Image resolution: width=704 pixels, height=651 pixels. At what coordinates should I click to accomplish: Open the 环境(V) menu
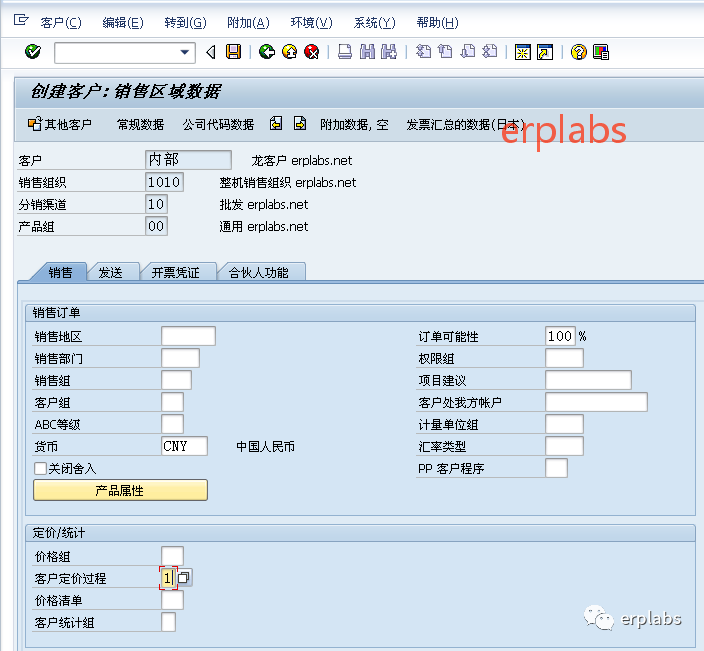tap(311, 22)
